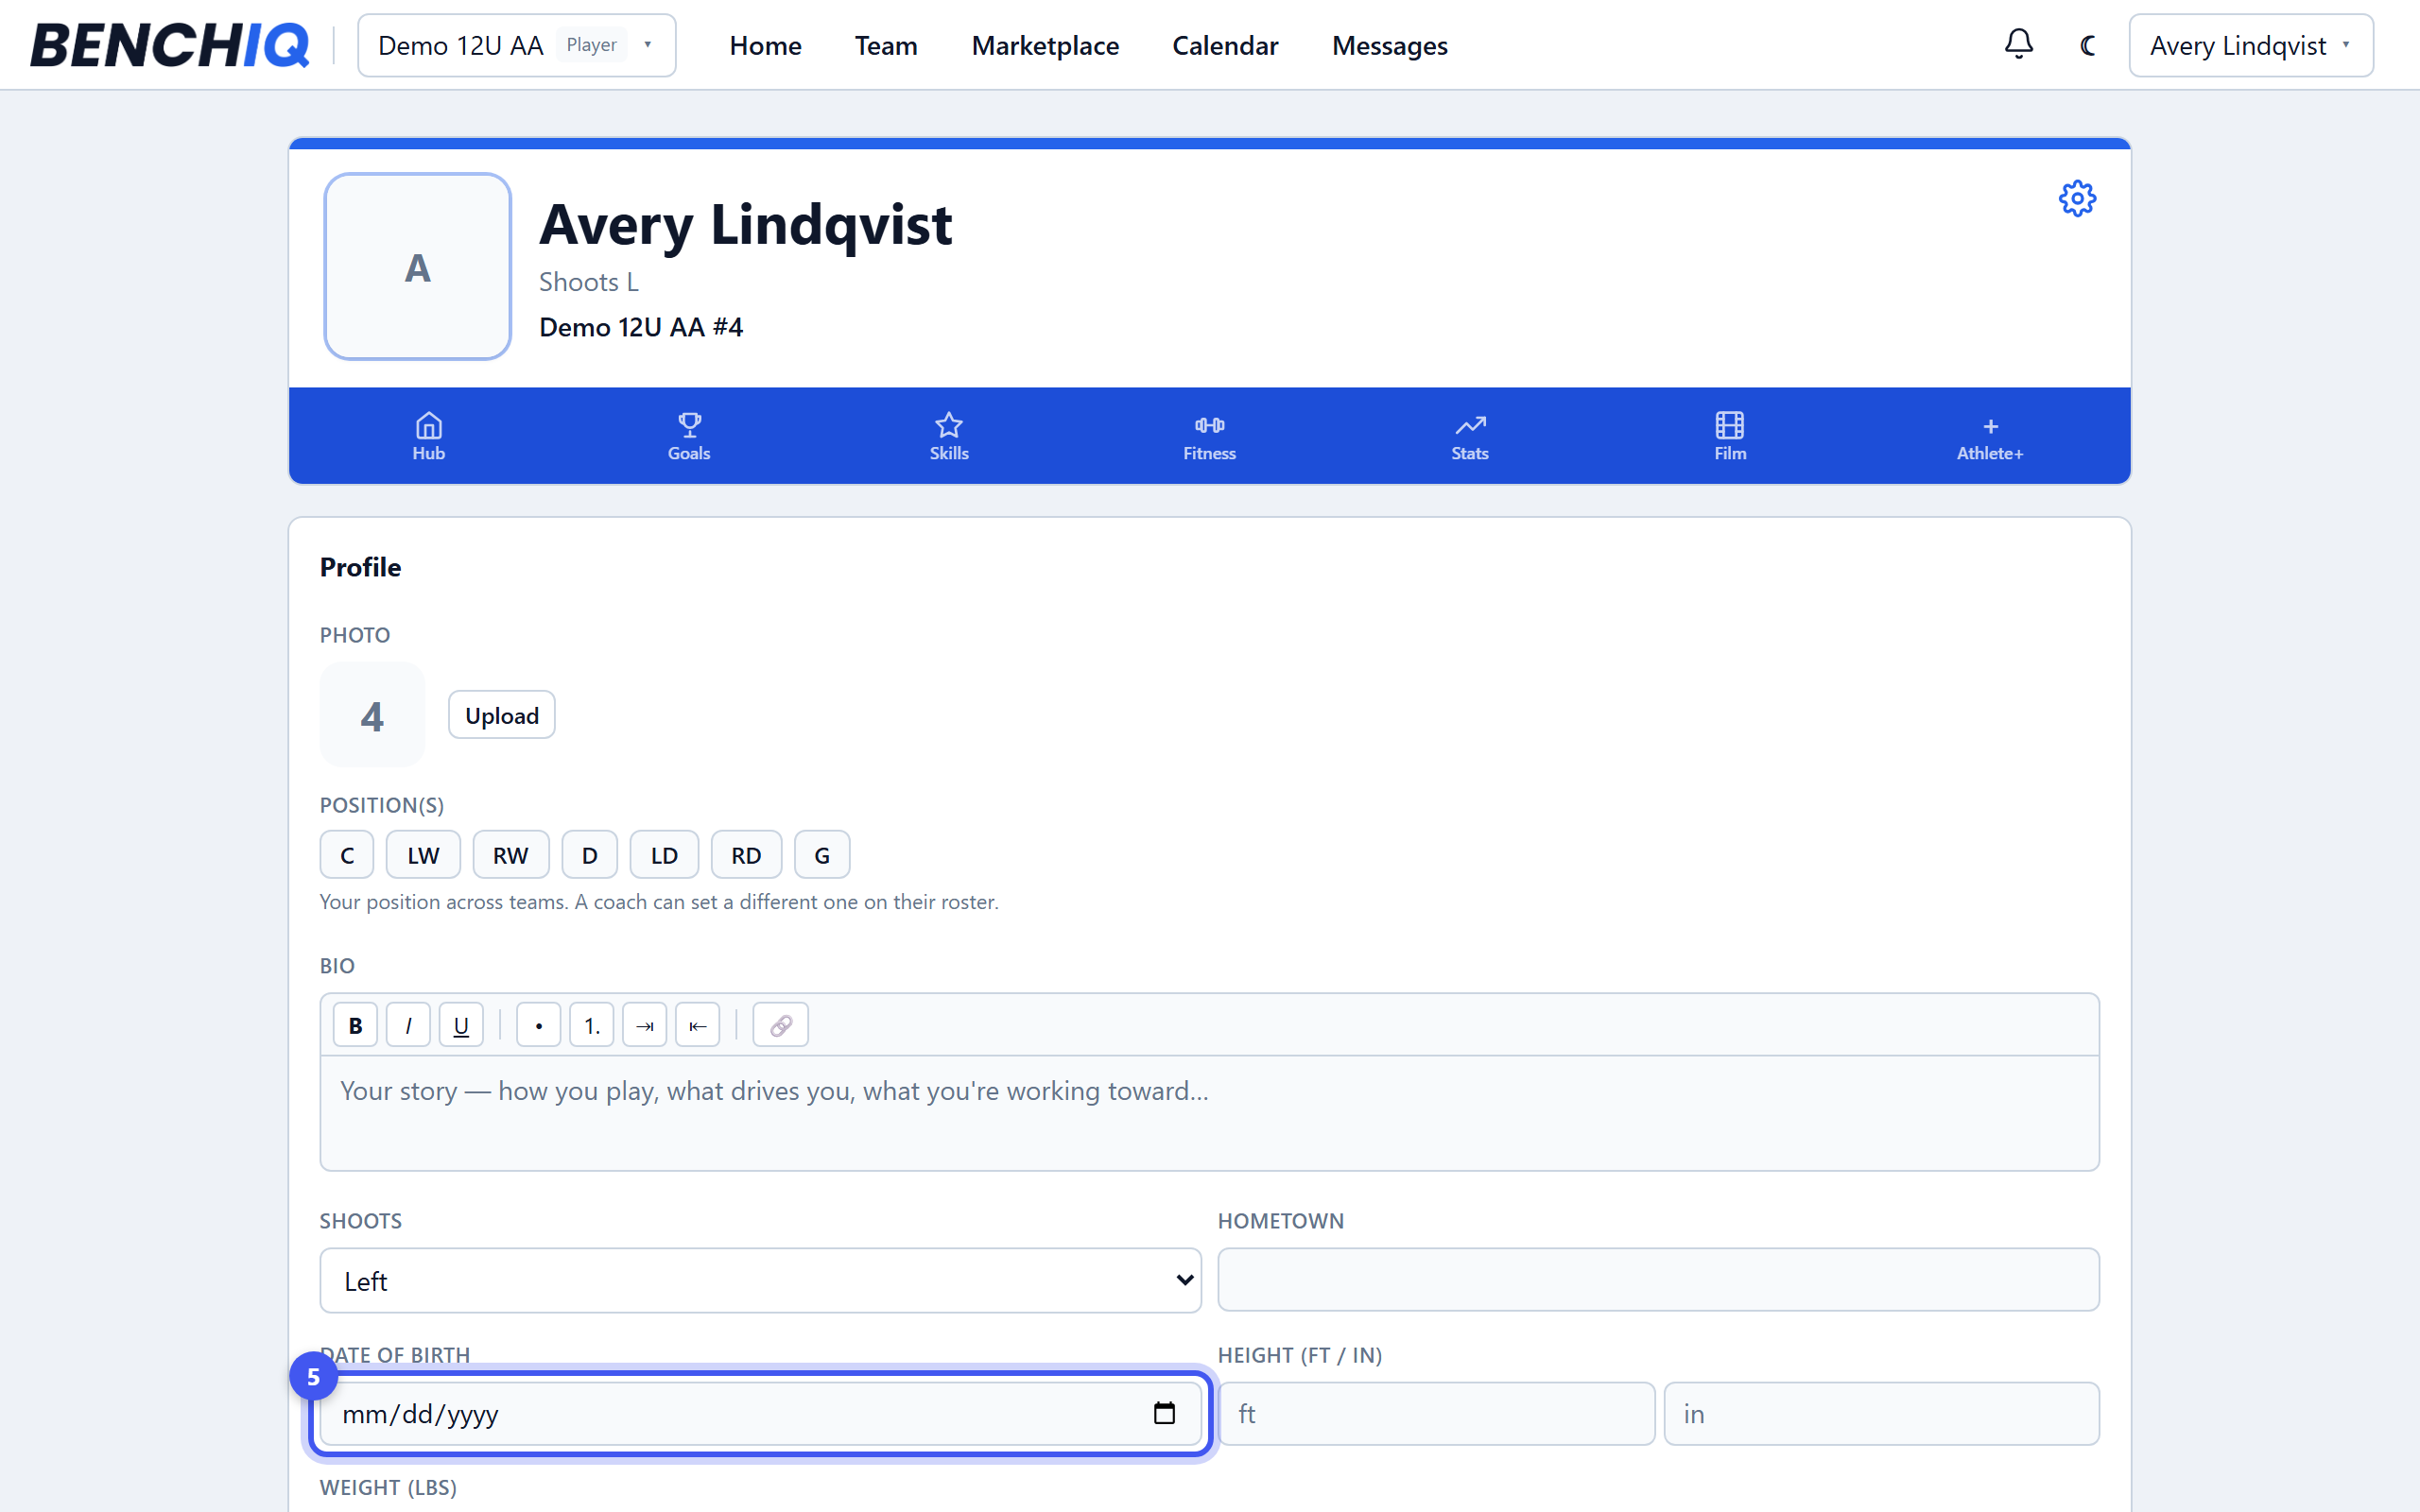Select the RW position

coord(511,855)
